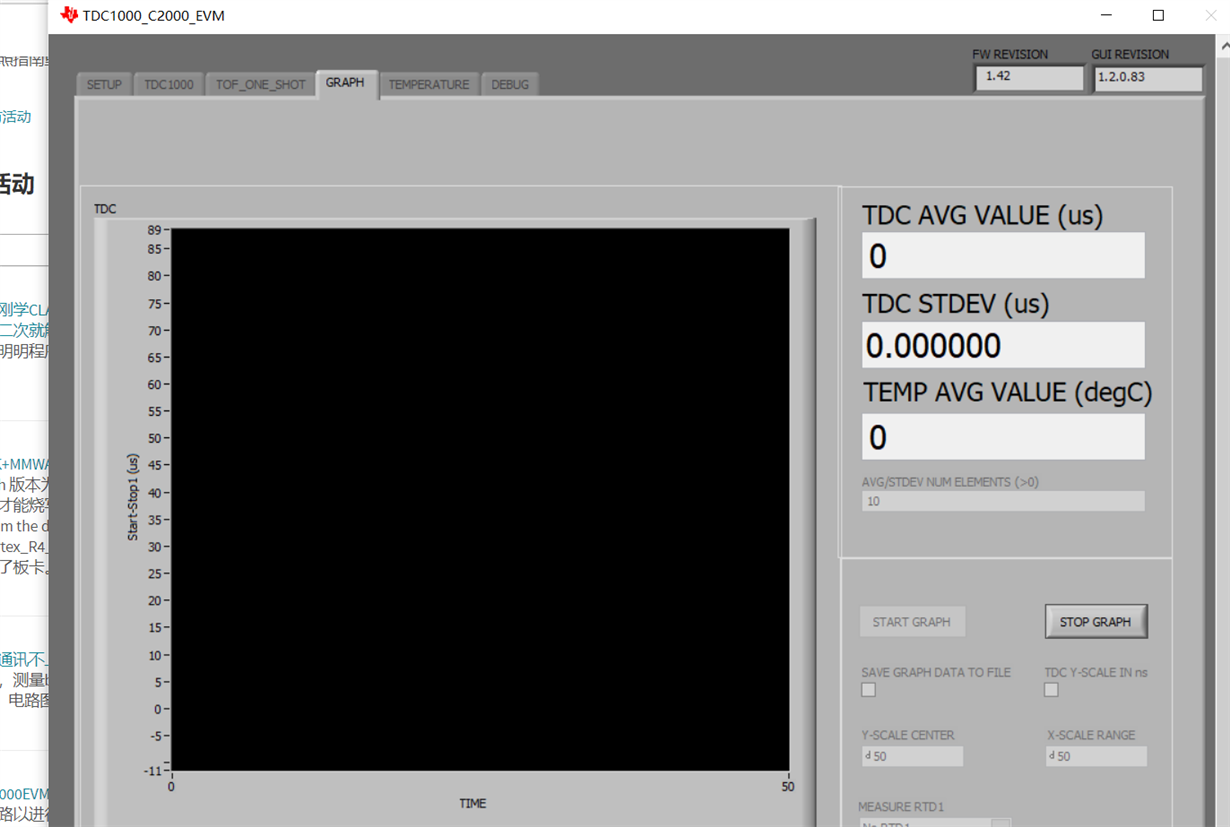Viewport: 1230px width, 827px height.
Task: Click the X-axis end value 50
Action: coord(788,787)
